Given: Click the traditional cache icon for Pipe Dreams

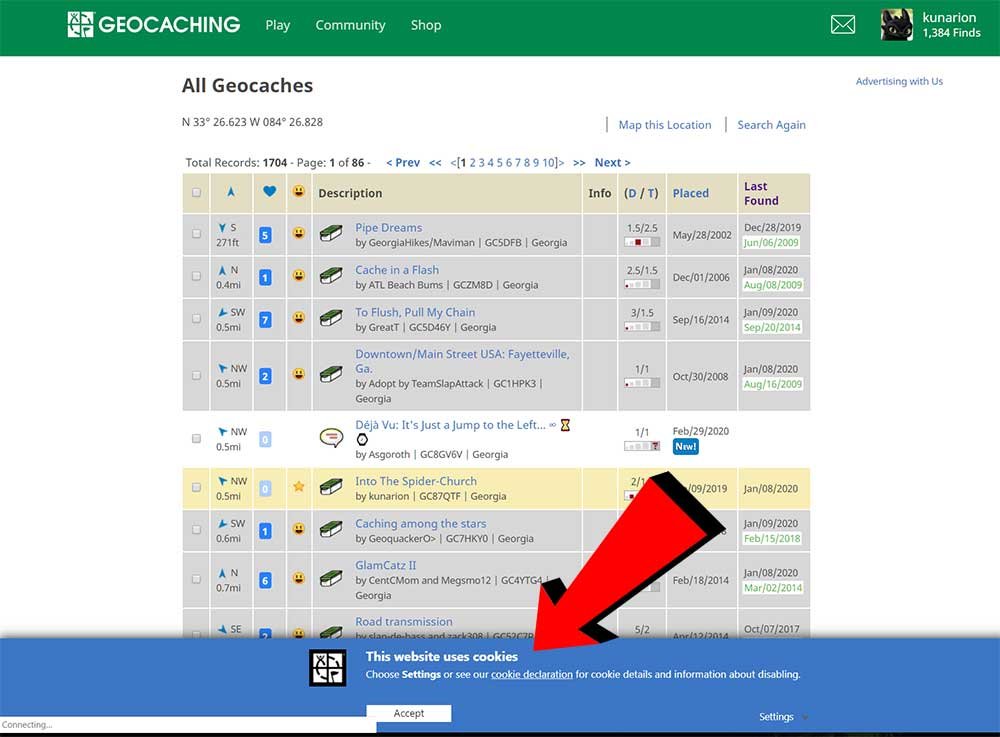Looking at the screenshot, I should 331,233.
